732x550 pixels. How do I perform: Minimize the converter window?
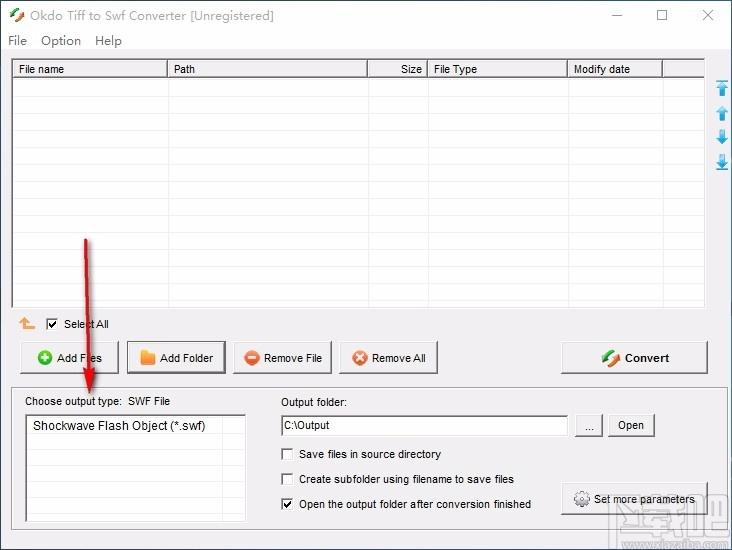point(617,15)
